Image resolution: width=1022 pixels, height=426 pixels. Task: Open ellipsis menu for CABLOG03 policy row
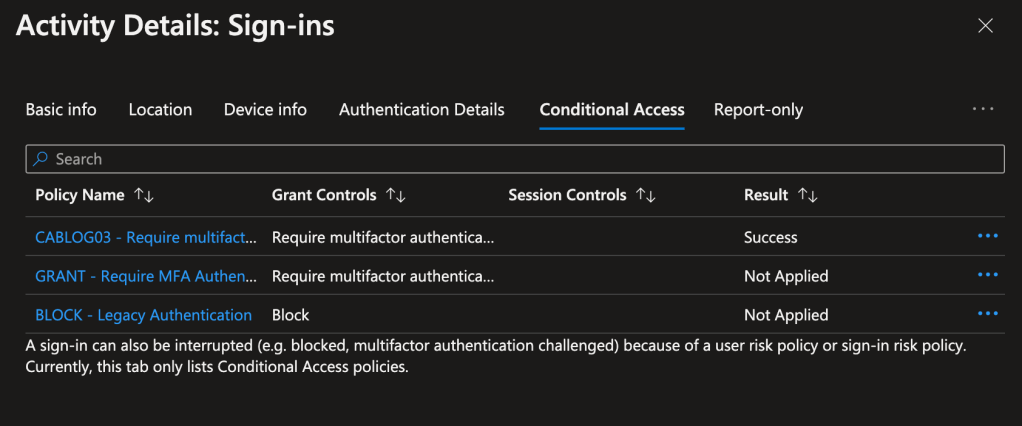click(x=987, y=236)
